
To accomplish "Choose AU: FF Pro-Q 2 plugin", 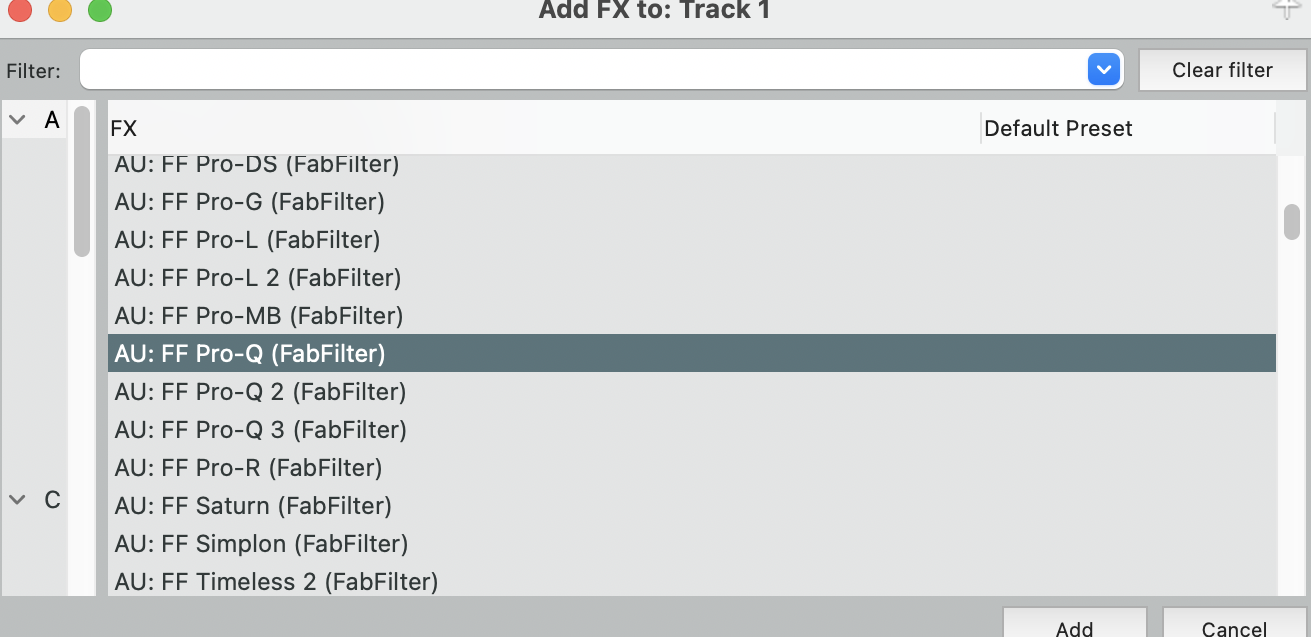I will point(260,392).
